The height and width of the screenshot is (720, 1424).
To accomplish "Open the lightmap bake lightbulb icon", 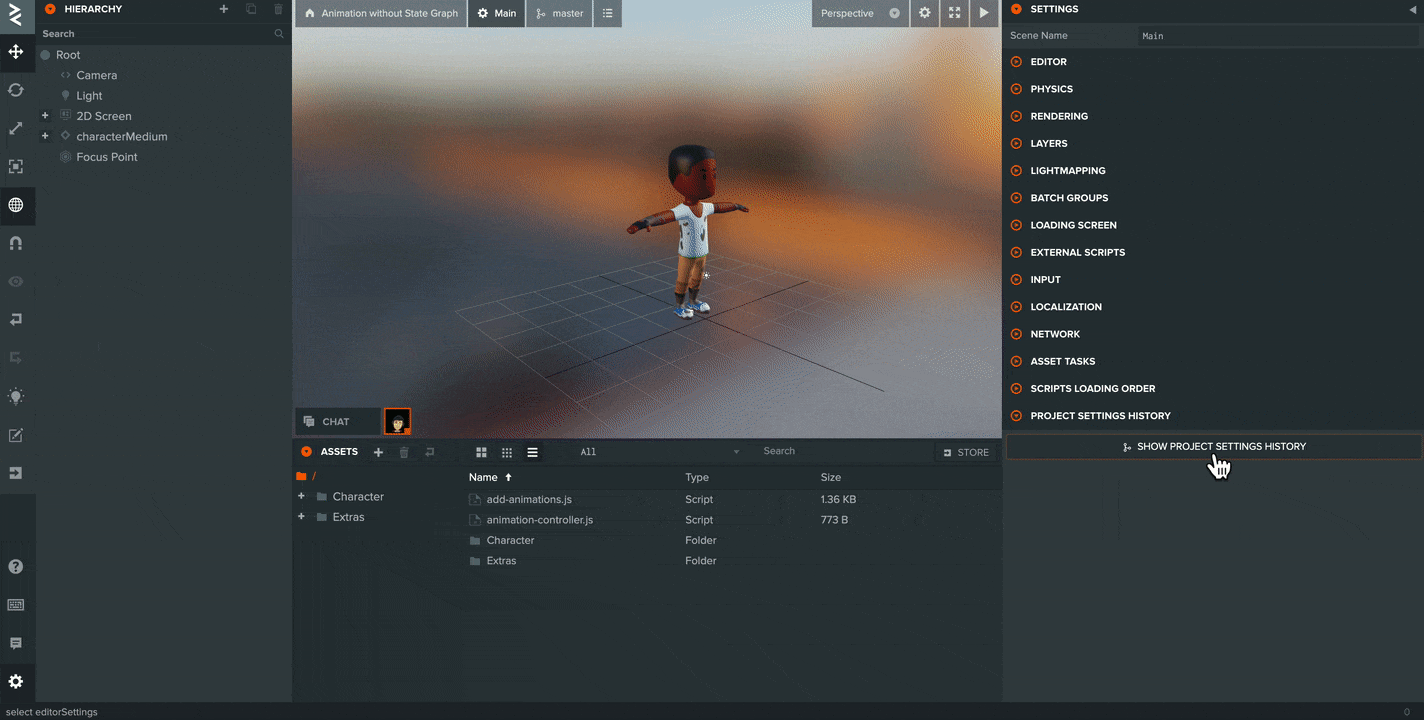I will point(16,396).
